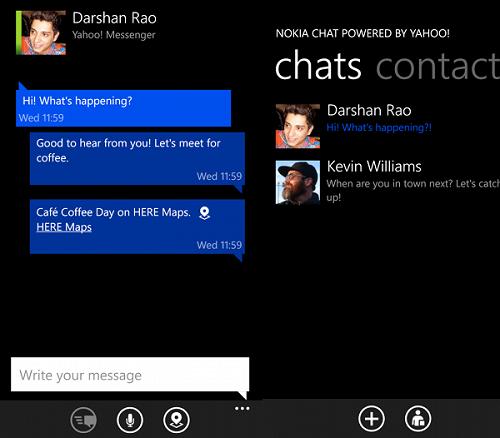This screenshot has width=500, height=438.
Task: Tap the send message icon
Action: (84, 420)
